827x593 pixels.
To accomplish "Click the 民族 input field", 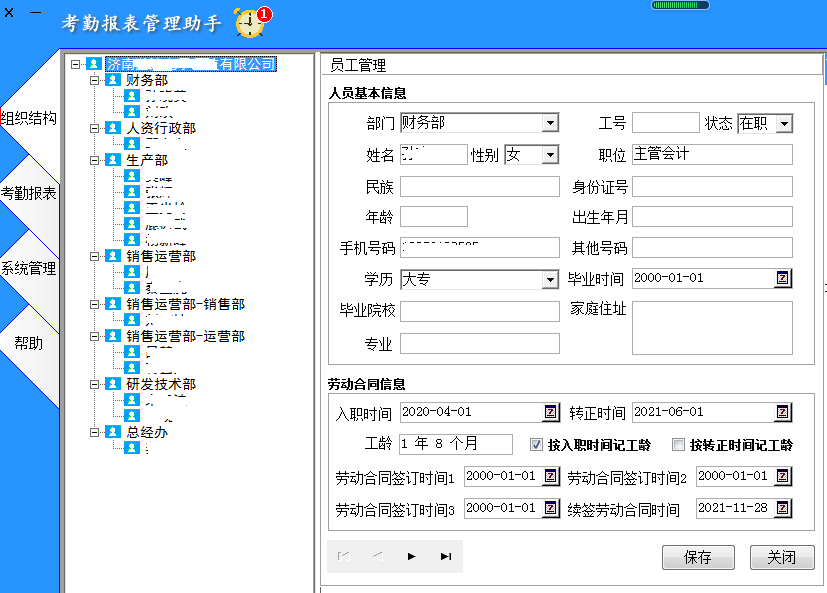I will click(479, 186).
